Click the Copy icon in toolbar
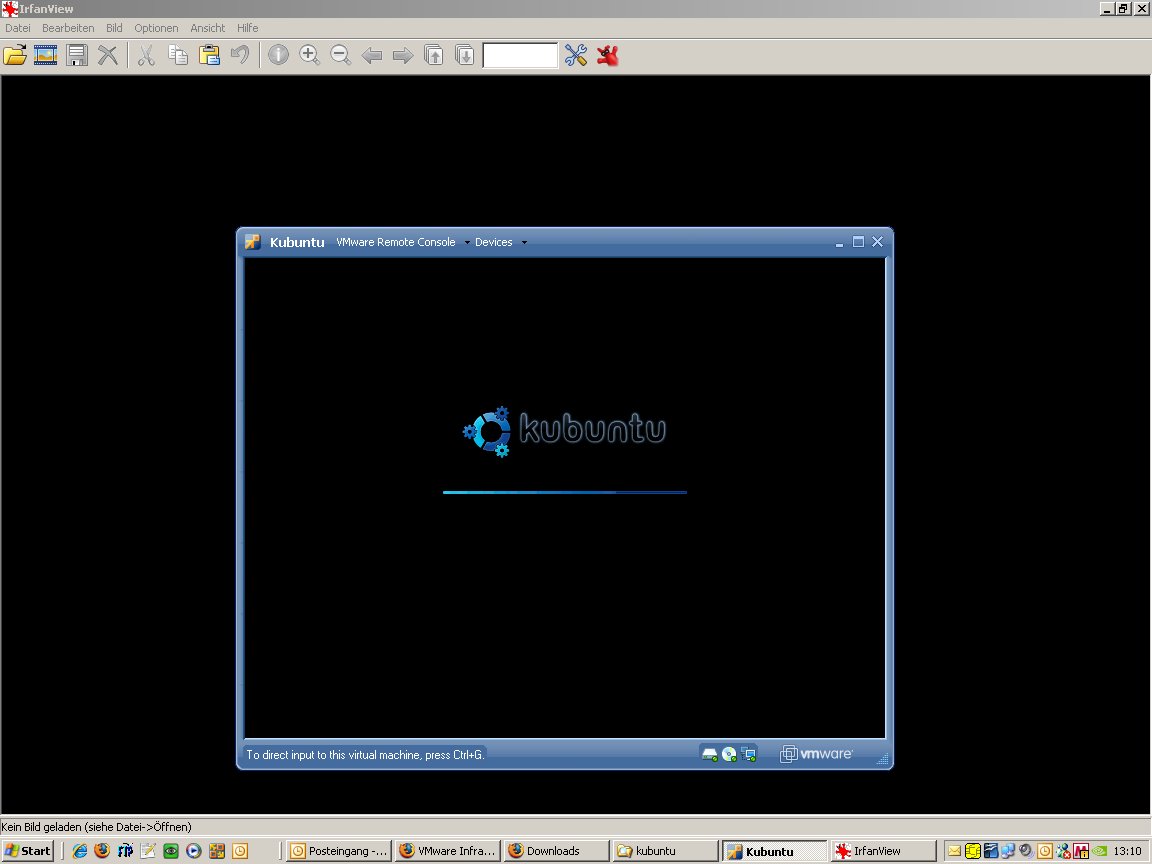The image size is (1152, 864). point(178,55)
